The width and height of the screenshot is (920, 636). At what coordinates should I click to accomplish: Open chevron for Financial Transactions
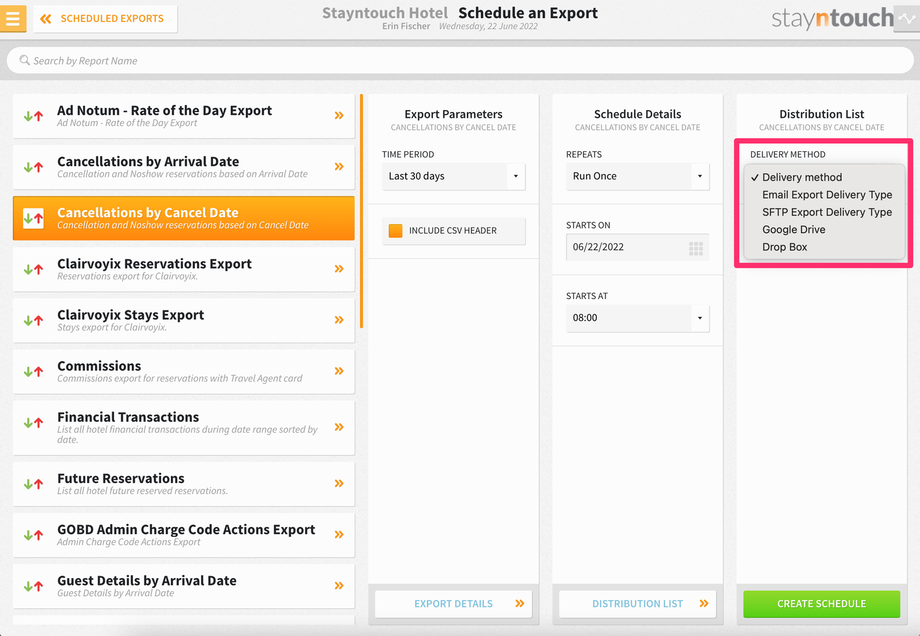(339, 427)
